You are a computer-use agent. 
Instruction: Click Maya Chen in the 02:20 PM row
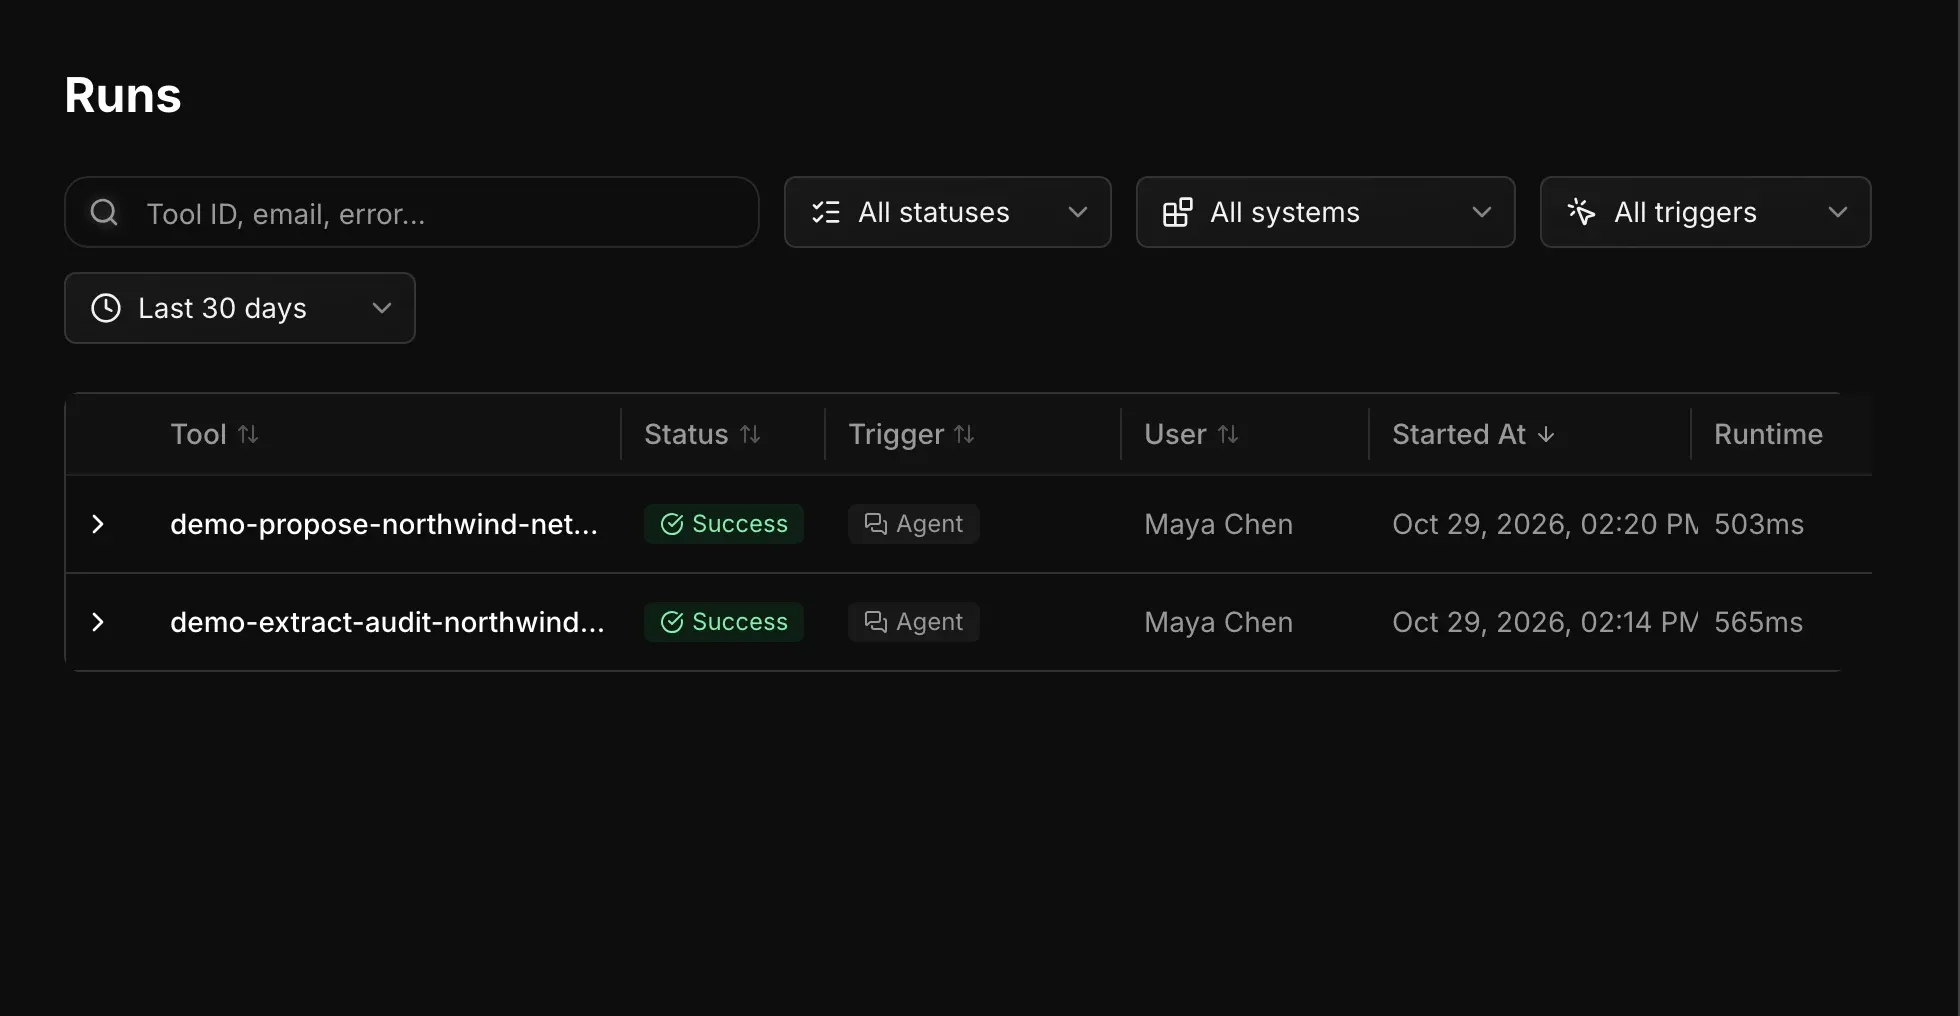(x=1218, y=524)
